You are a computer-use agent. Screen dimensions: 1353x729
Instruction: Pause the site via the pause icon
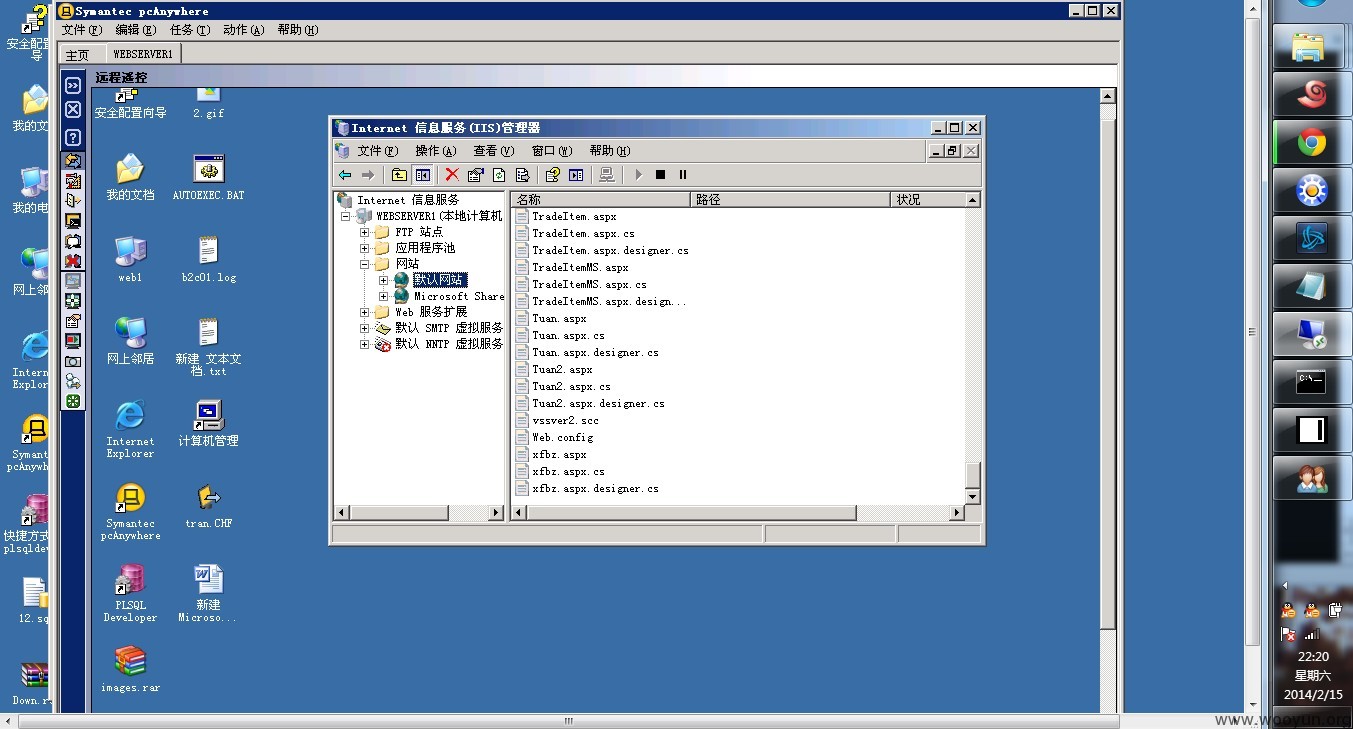point(683,175)
